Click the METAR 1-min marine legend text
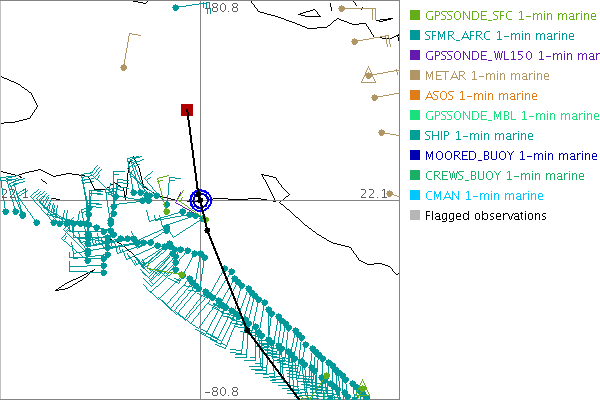600x400 pixels. (487, 76)
